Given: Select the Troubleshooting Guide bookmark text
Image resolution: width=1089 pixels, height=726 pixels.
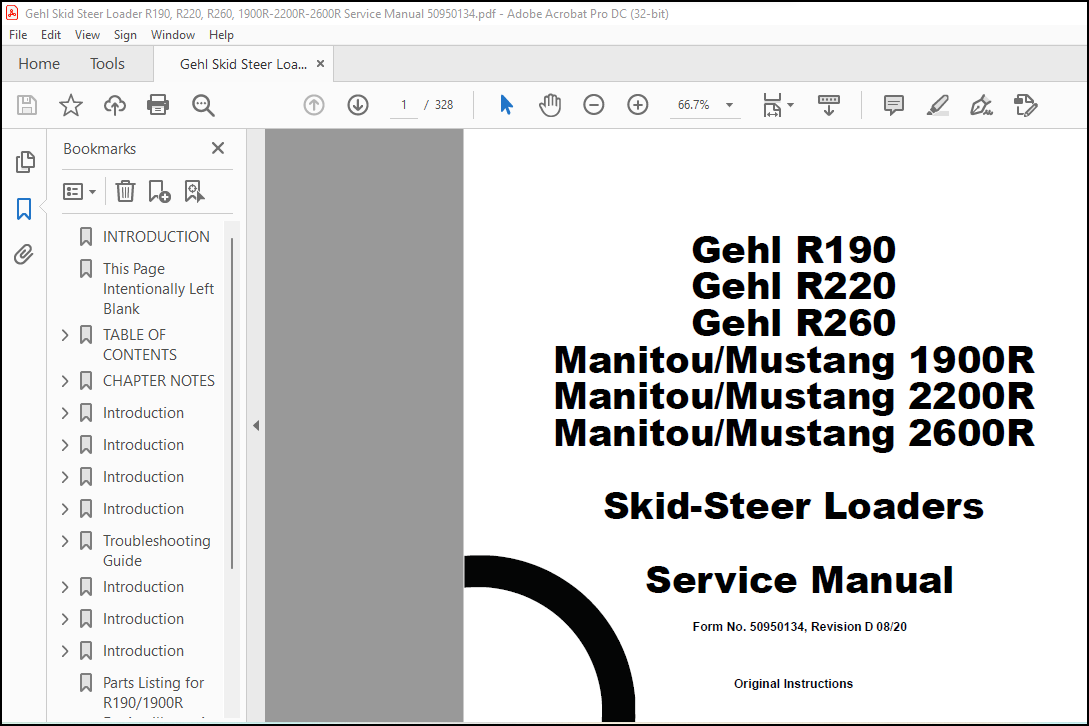Looking at the screenshot, I should [156, 550].
